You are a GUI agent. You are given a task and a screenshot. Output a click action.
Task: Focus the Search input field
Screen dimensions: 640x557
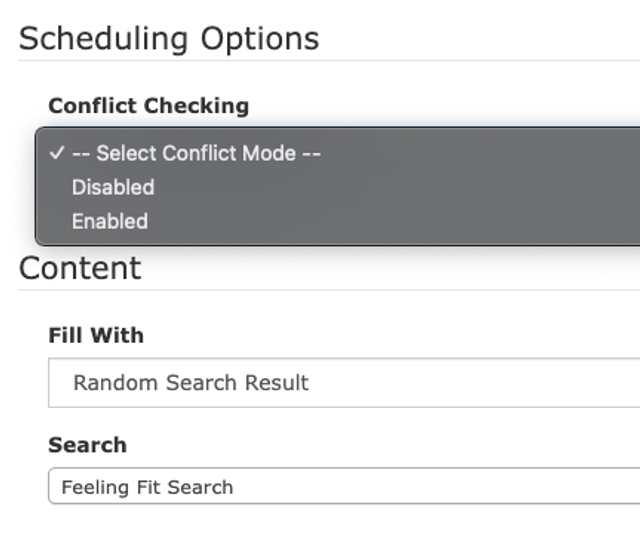[x=400, y=487]
